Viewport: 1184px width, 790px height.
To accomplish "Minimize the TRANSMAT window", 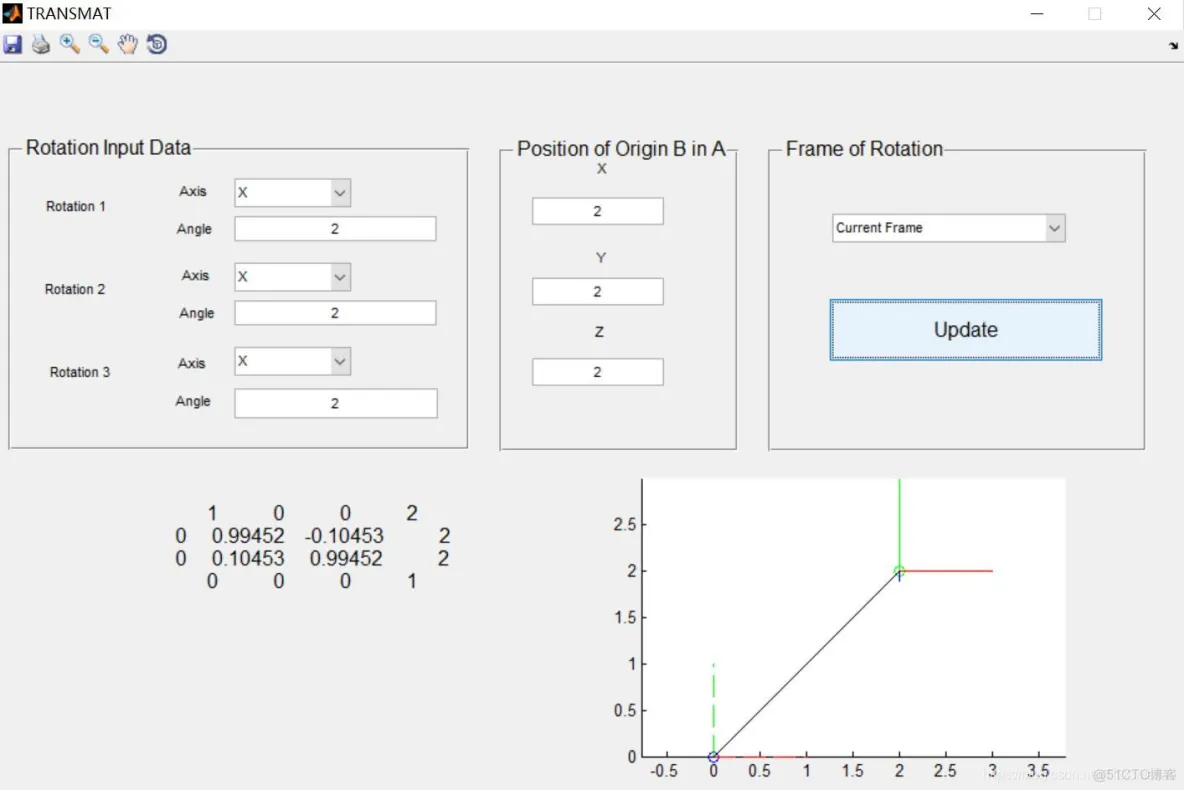I will tap(1037, 14).
